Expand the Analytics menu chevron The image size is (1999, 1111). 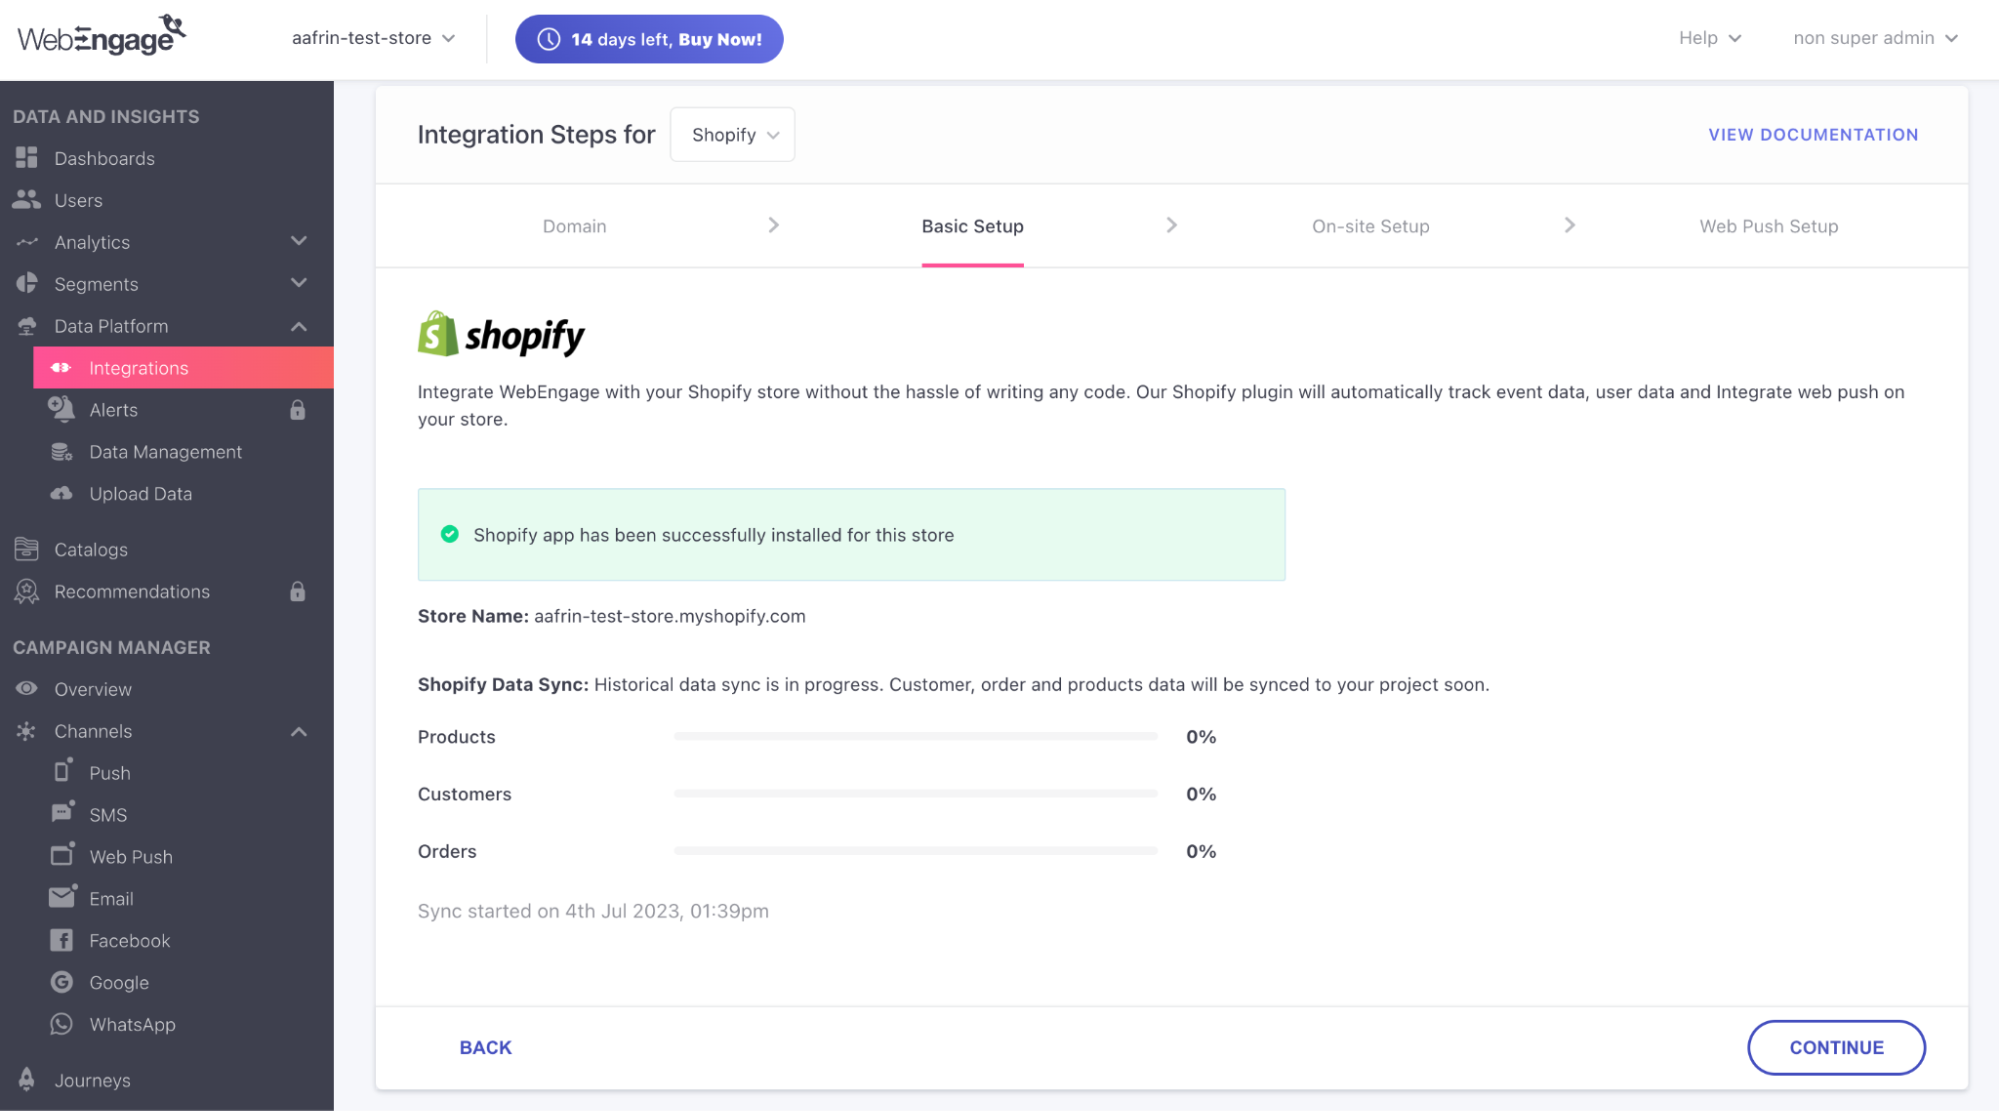tap(298, 241)
